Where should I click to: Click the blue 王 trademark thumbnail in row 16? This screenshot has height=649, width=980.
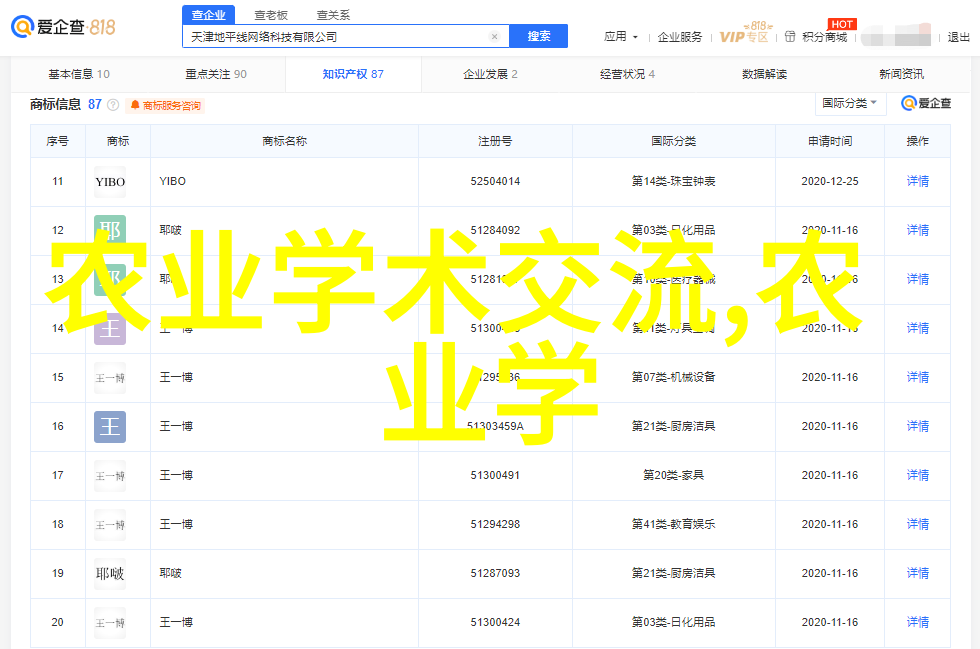pyautogui.click(x=110, y=427)
